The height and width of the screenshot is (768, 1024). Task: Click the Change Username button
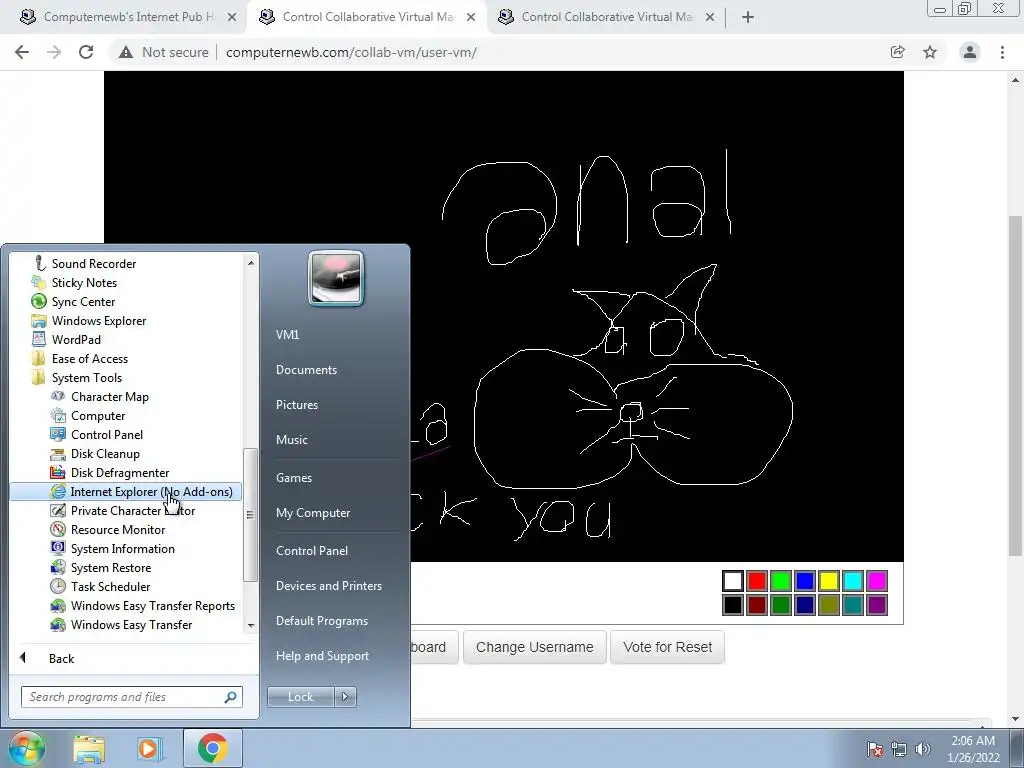[534, 647]
